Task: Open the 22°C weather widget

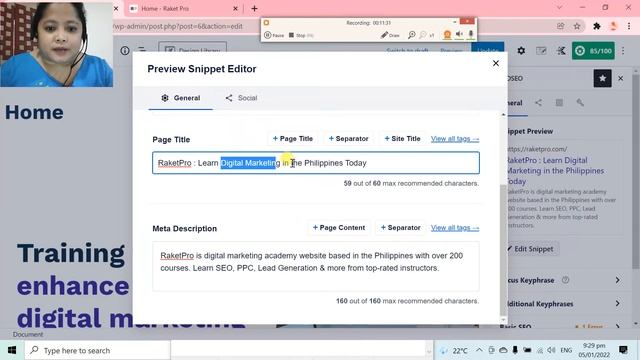Action: click(454, 350)
